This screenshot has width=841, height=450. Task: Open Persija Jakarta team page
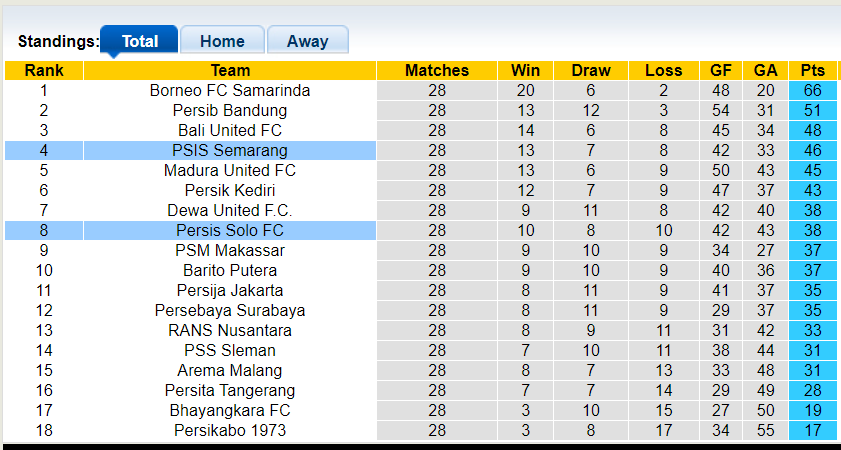click(230, 290)
